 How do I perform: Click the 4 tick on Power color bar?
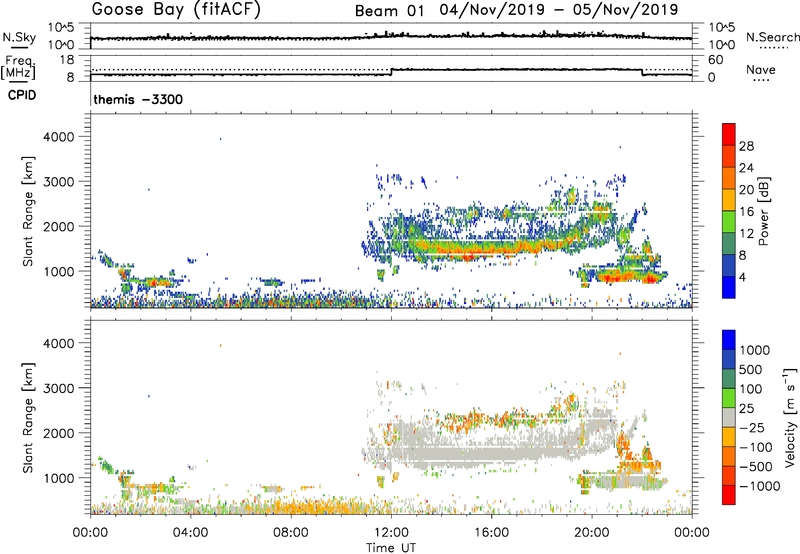tap(742, 277)
